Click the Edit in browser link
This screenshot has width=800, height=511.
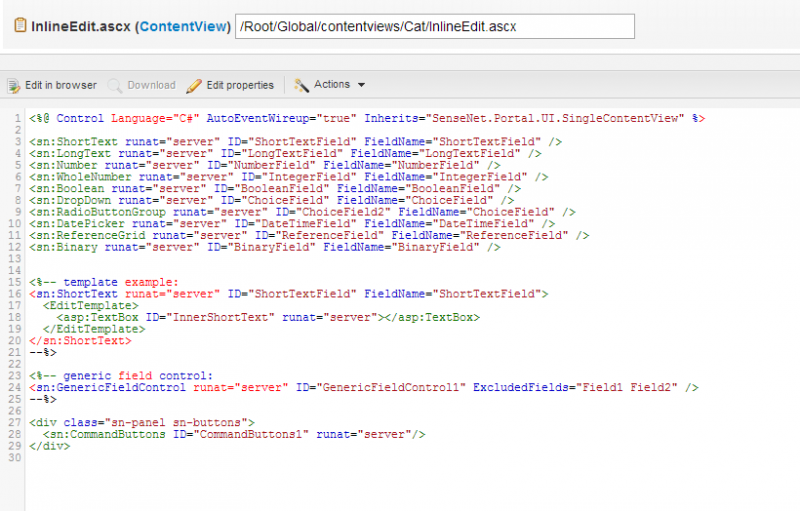(x=61, y=85)
